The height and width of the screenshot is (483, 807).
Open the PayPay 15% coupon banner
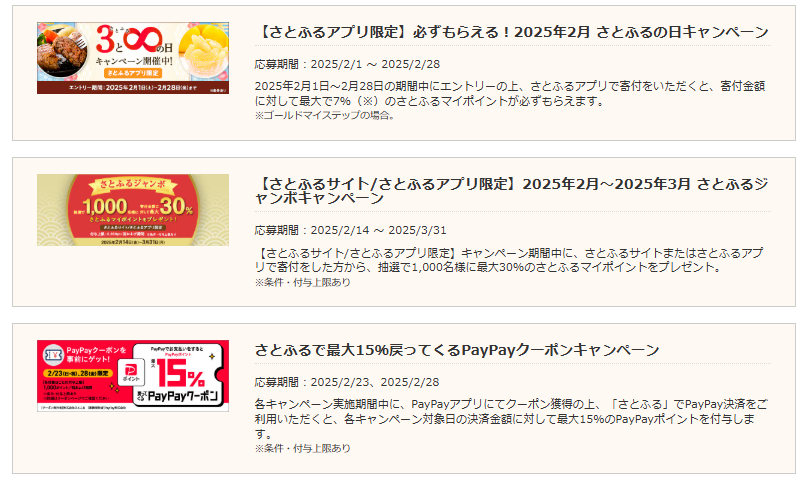point(133,376)
